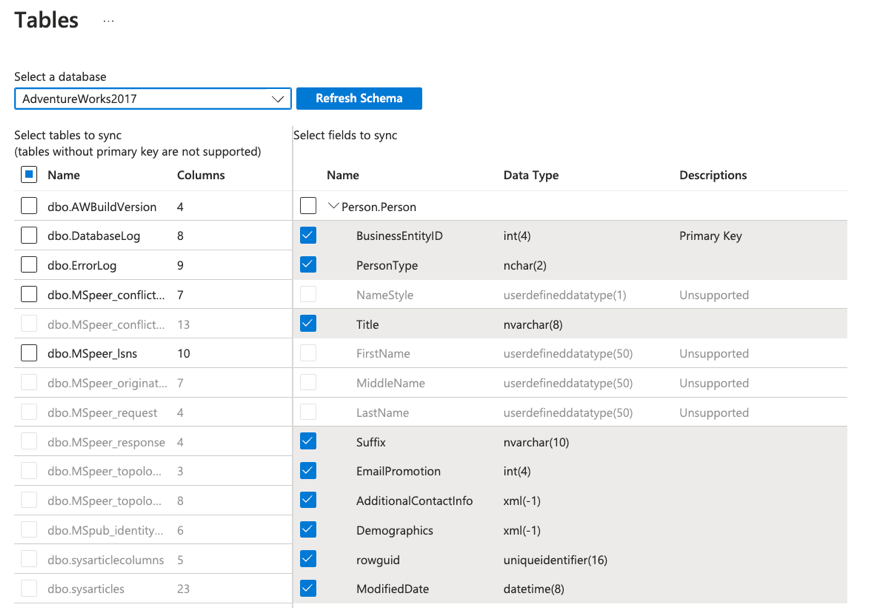Open the AdventureWorks2017 database dropdown
Screen dimensions: 883x608
click(x=153, y=99)
